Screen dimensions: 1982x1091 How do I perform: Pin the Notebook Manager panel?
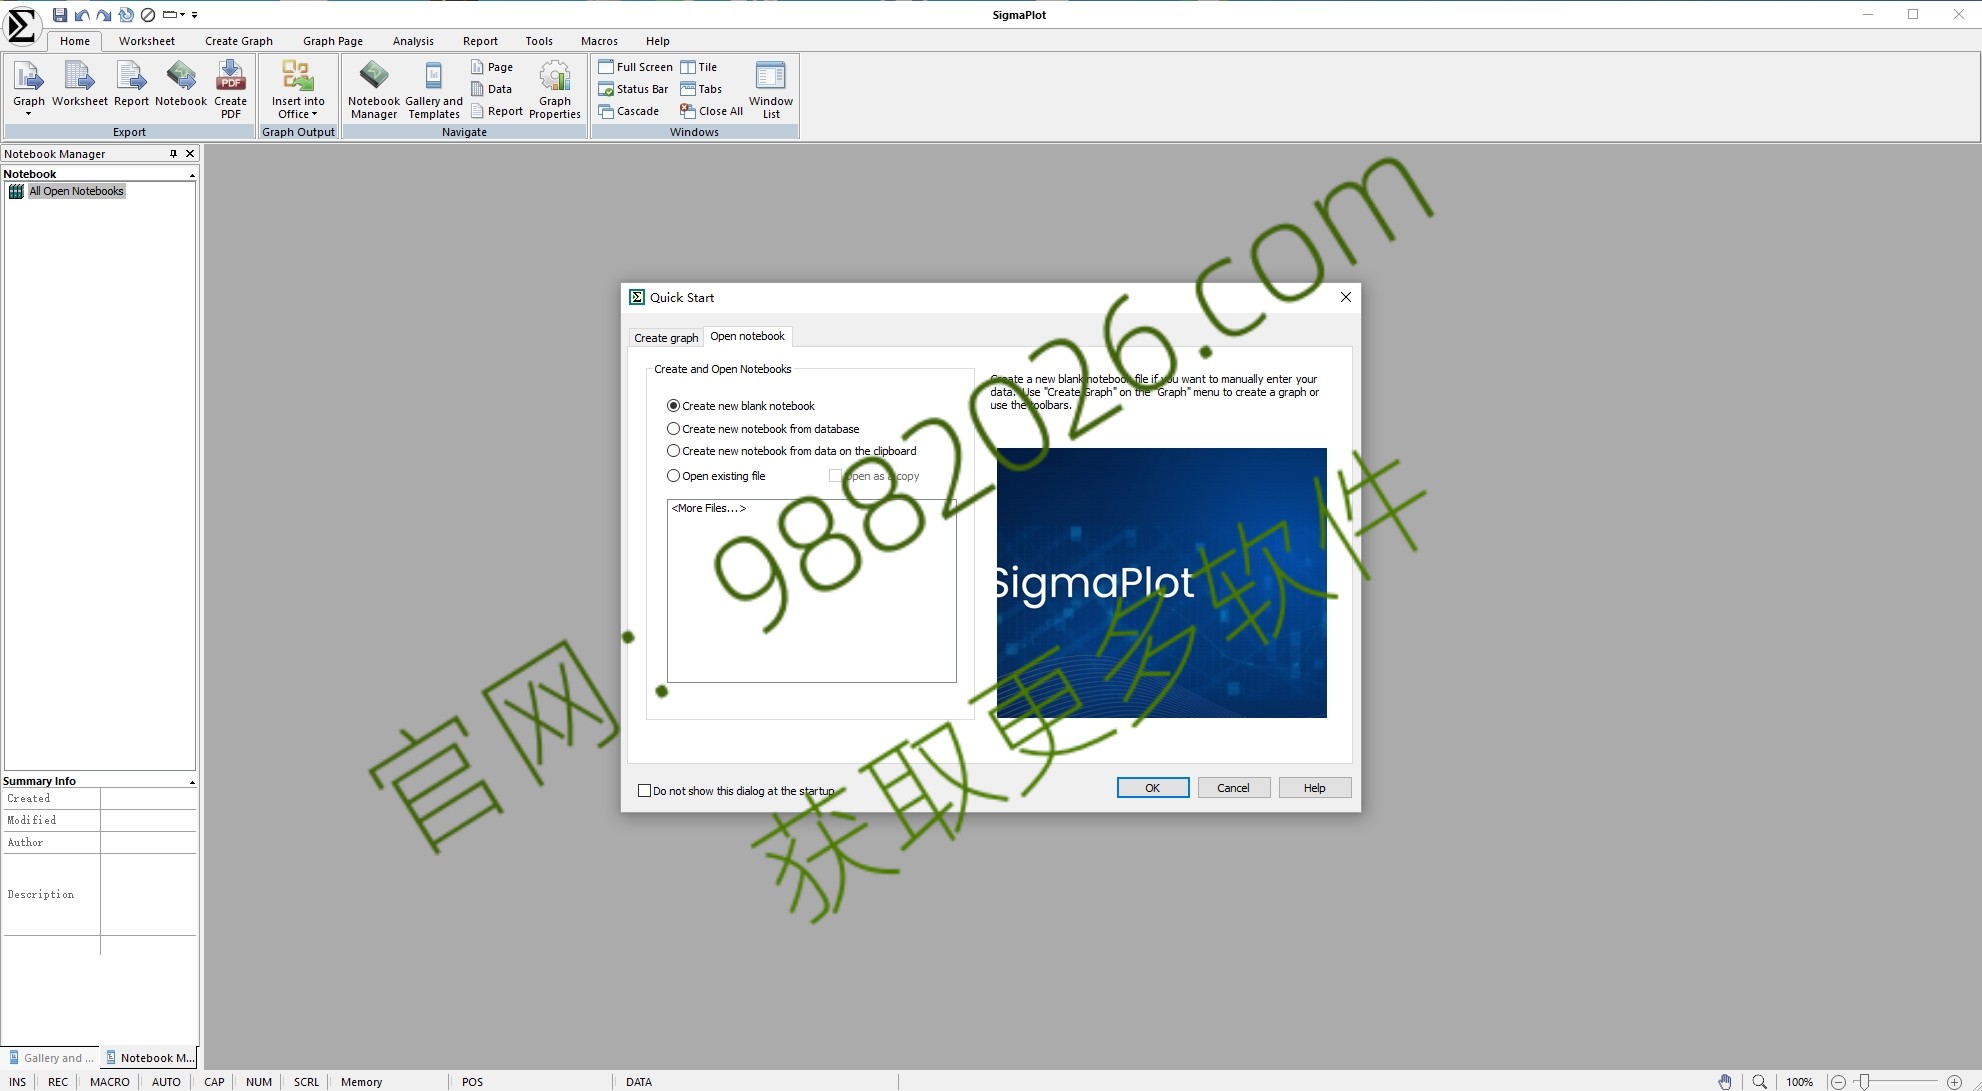tap(173, 154)
